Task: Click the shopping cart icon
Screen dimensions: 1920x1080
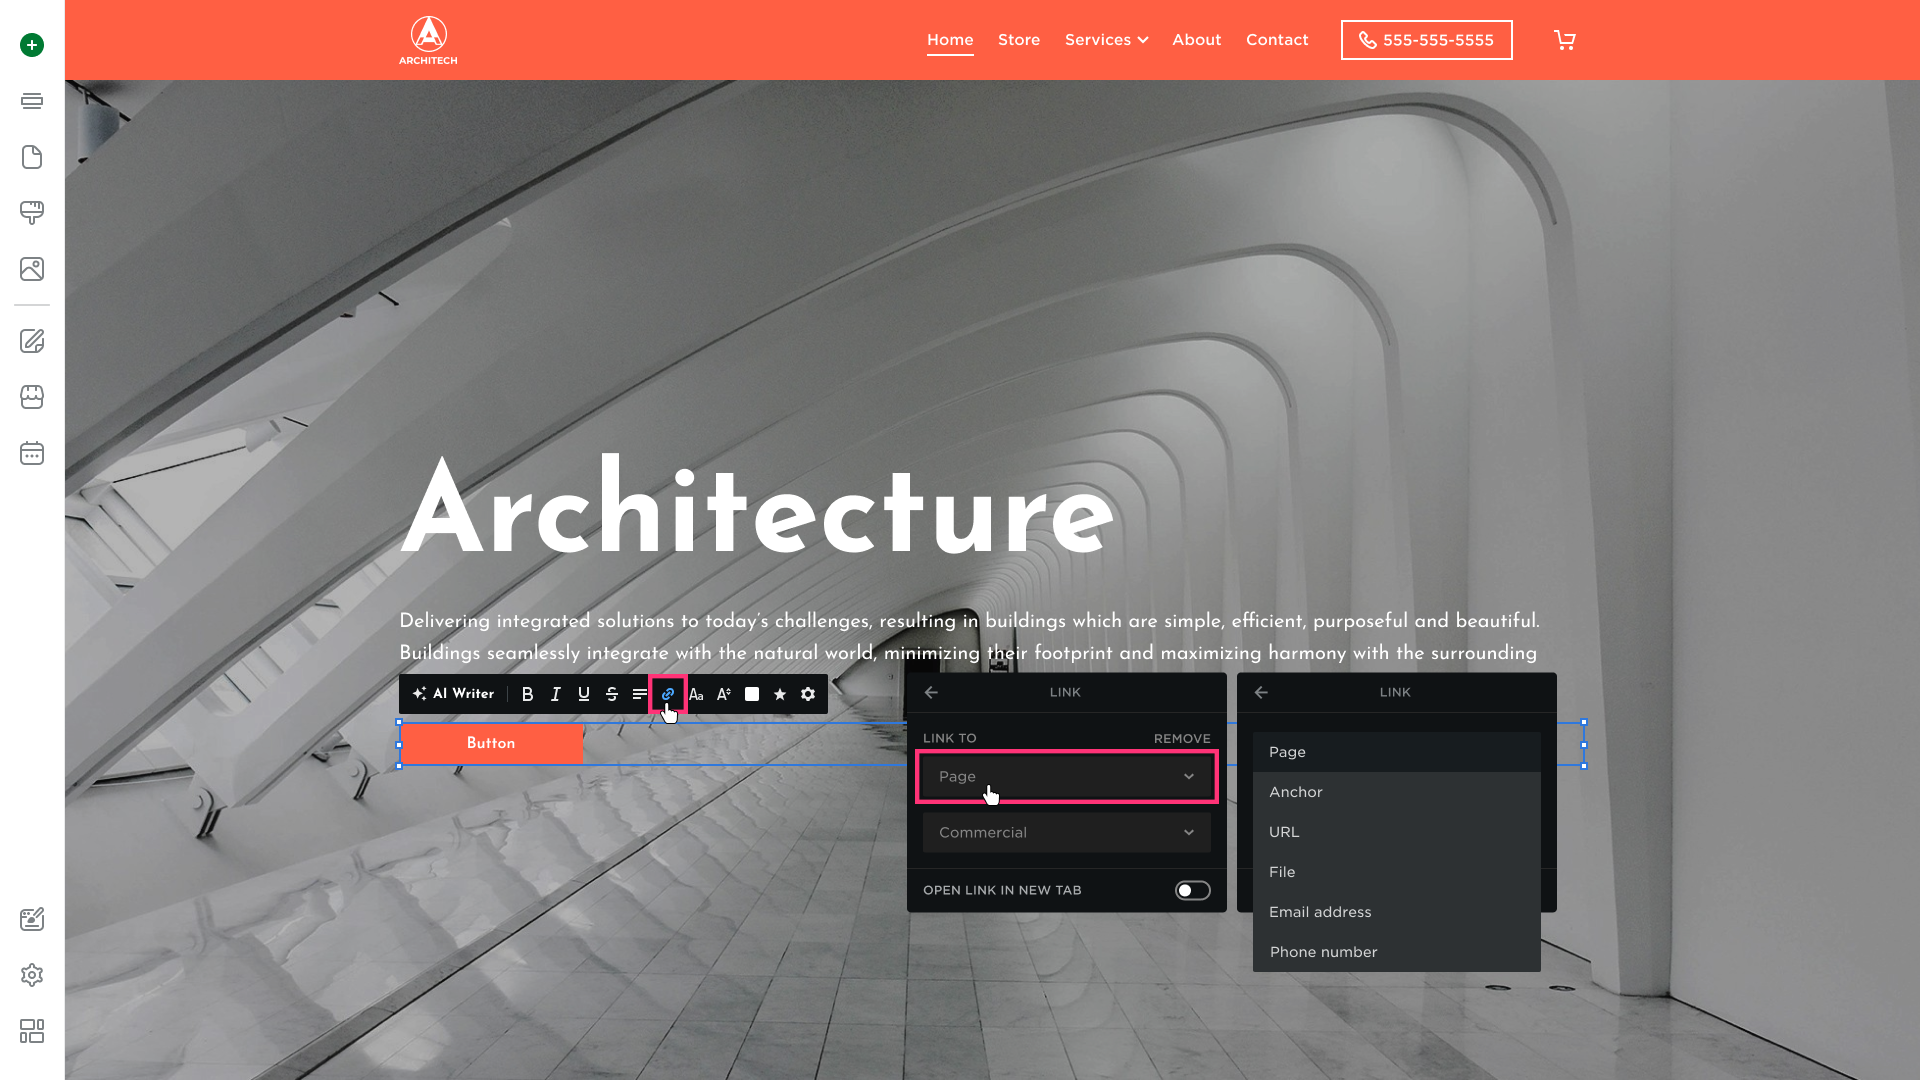Action: [x=1565, y=40]
